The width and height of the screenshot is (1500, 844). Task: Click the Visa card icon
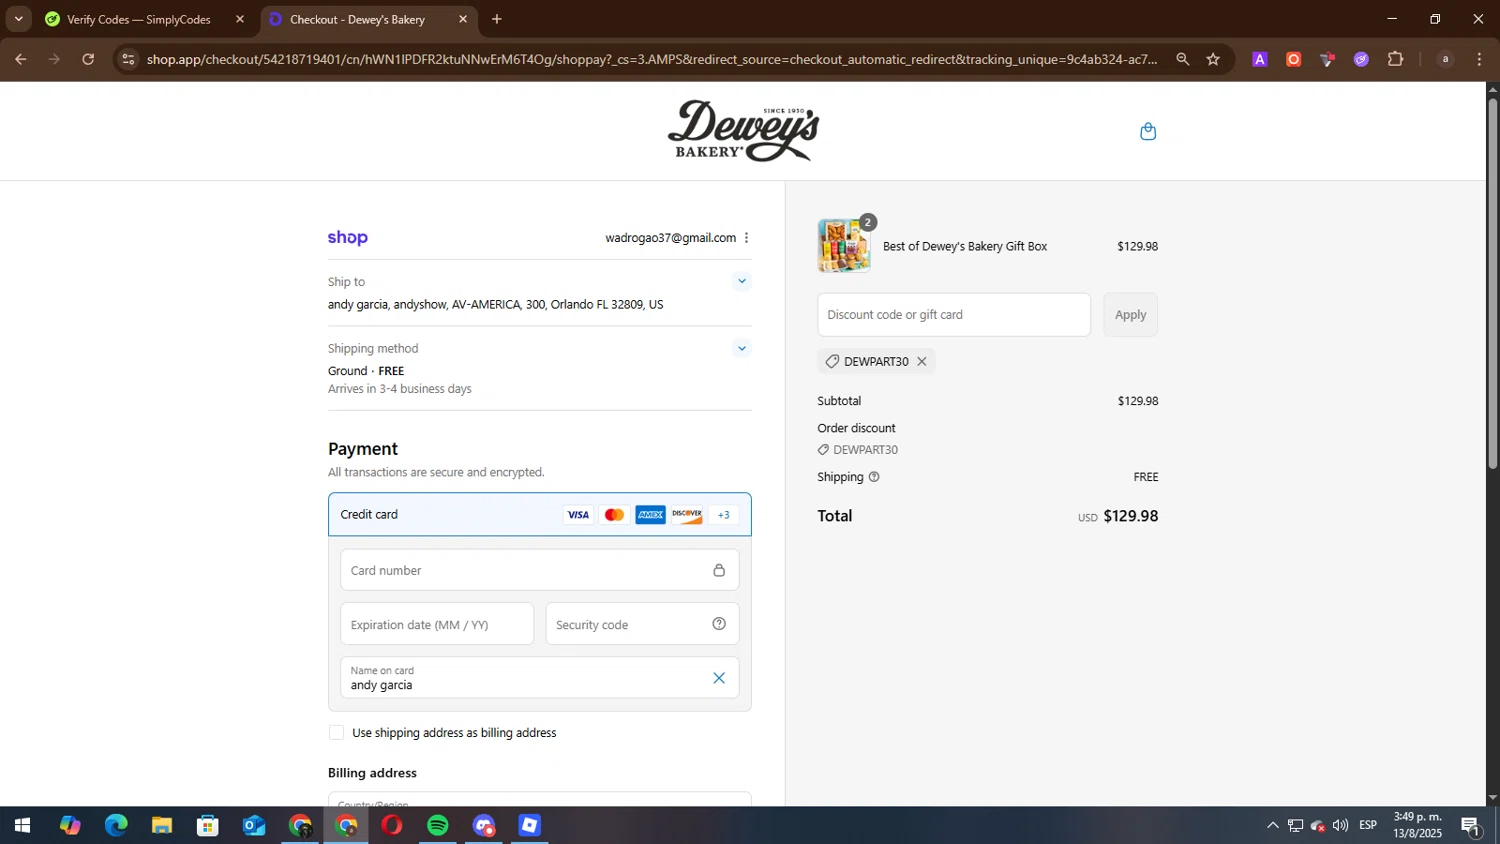[x=578, y=515]
